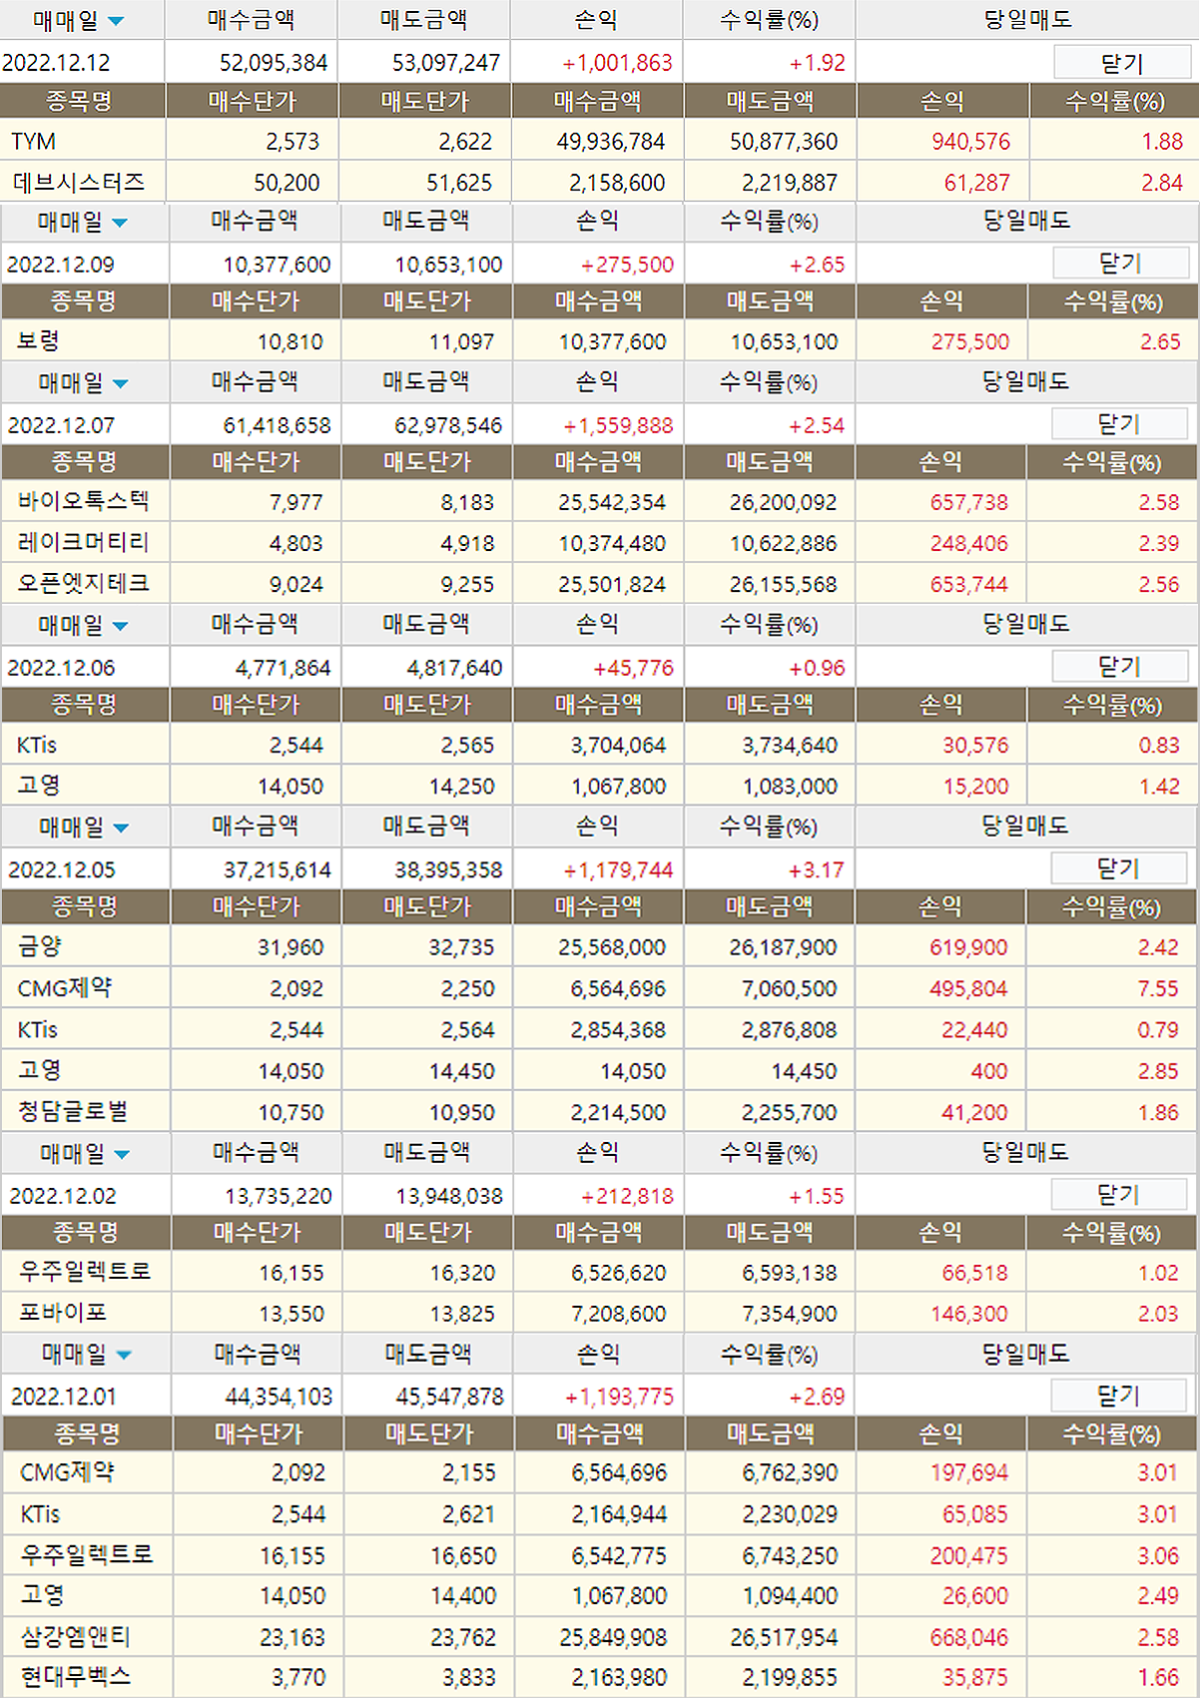The height and width of the screenshot is (1698, 1200).
Task: Close the 2022.12.01 section via 닫기
Action: coord(1118,1396)
